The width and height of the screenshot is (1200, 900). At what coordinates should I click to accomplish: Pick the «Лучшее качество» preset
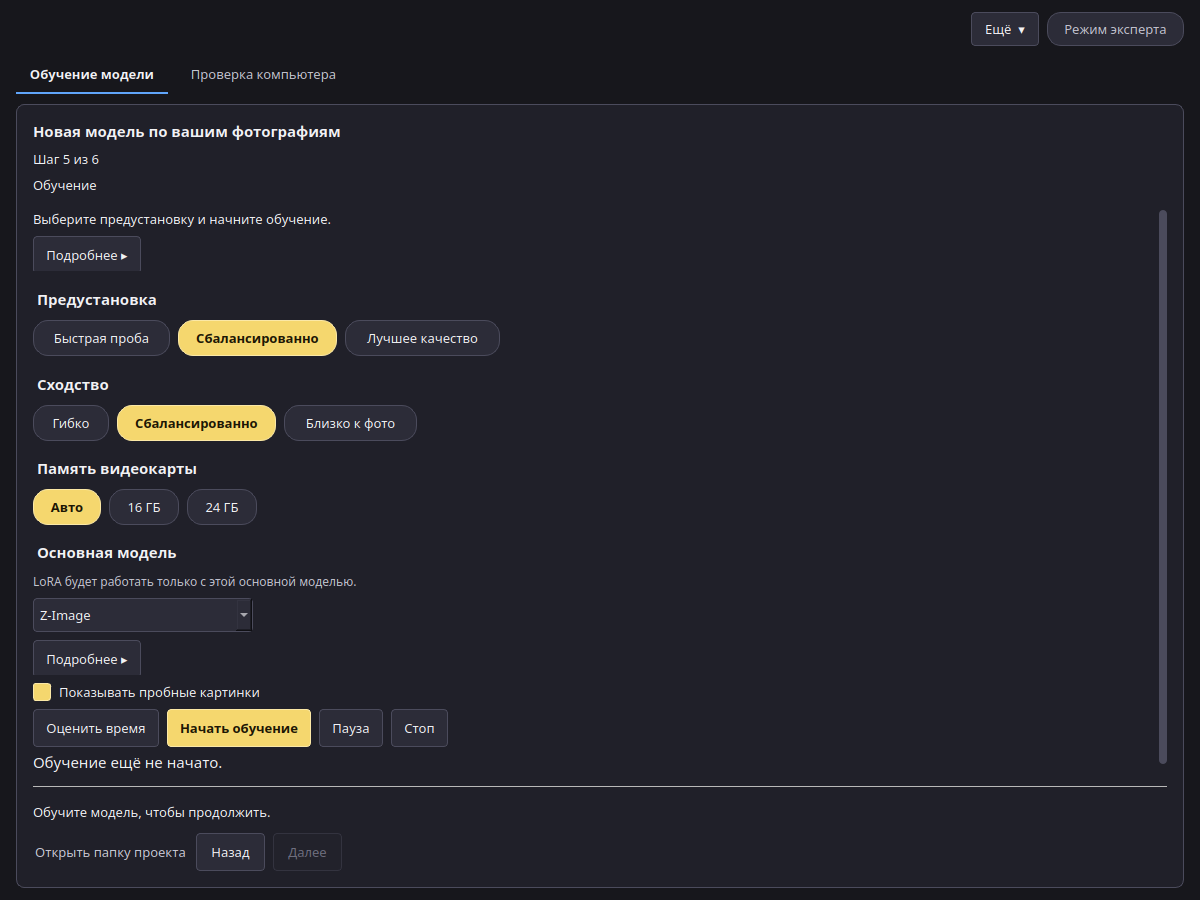click(422, 338)
